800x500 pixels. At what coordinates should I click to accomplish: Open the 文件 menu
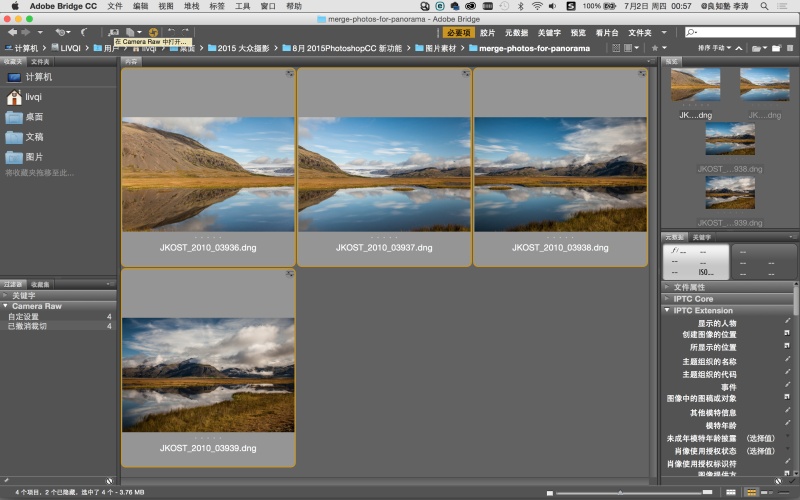click(115, 6)
